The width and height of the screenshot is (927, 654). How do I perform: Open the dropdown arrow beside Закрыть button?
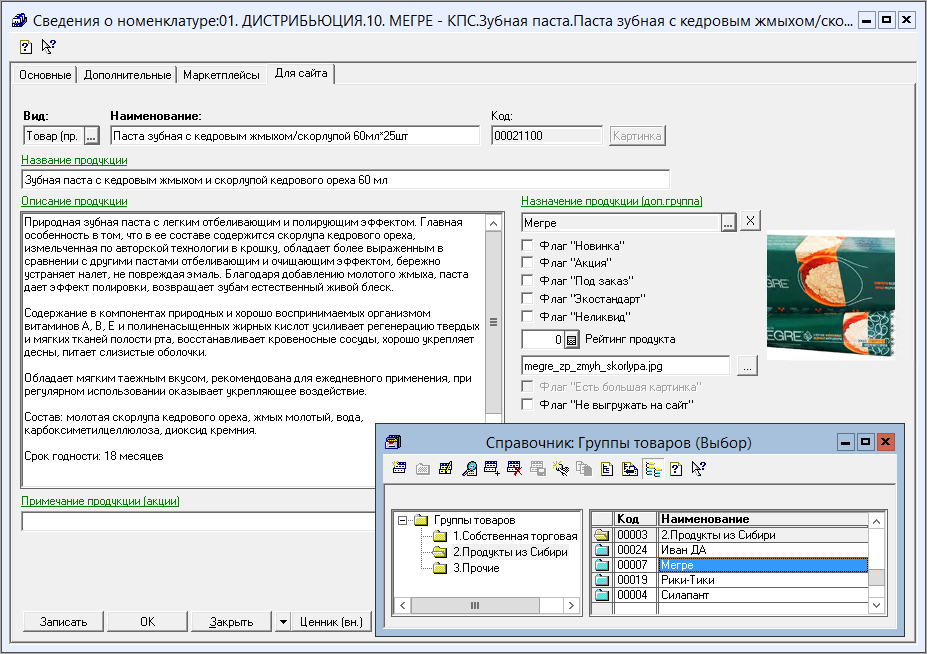pos(283,622)
